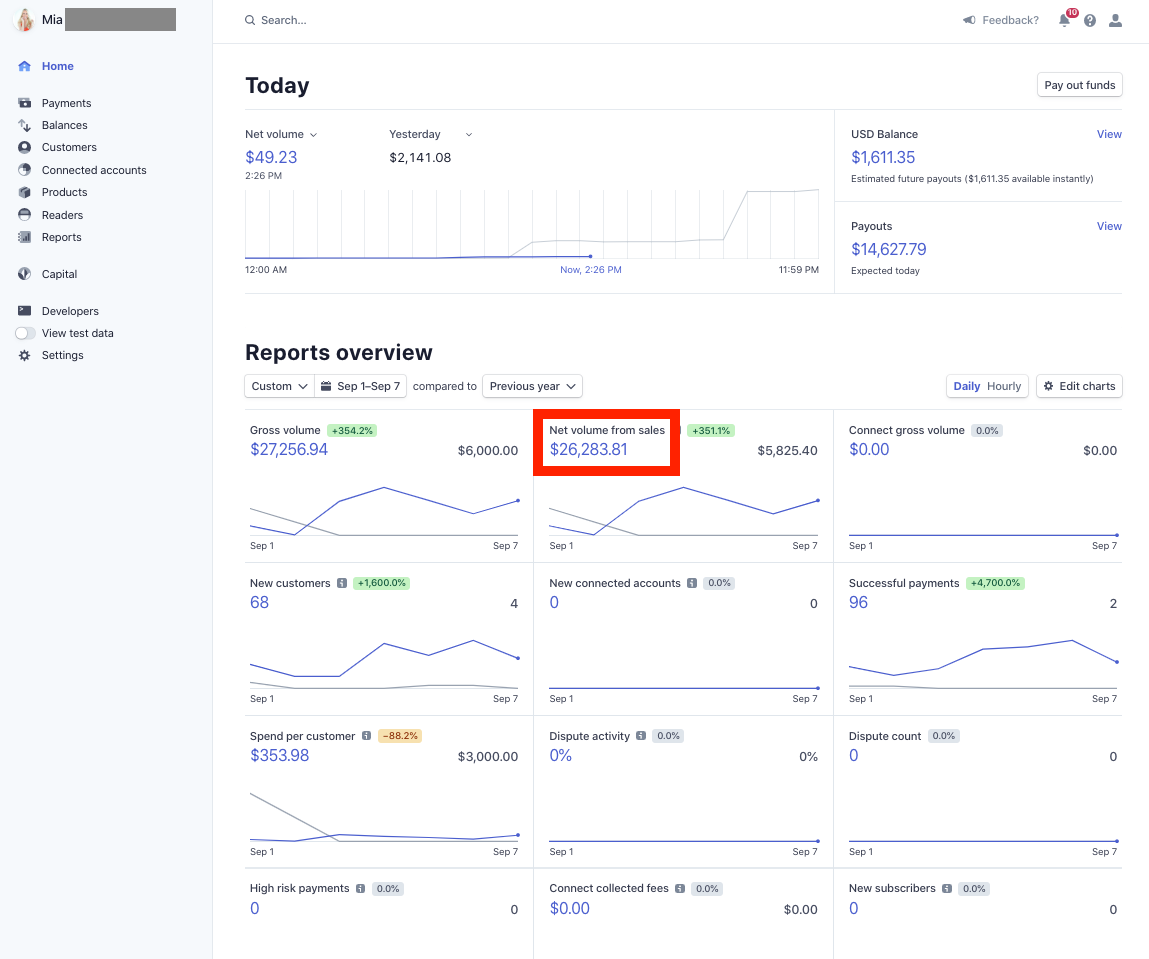The image size is (1149, 959).
Task: Click View link next to USD Balance
Action: [x=1109, y=134]
